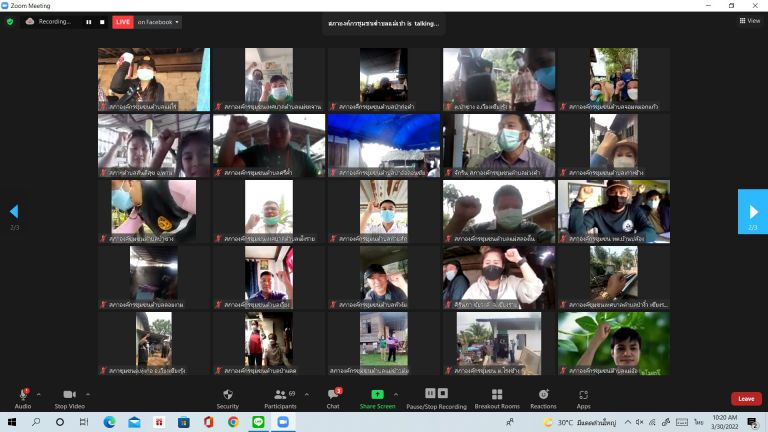The image size is (768, 432).
Task: Open Zoom Apps
Action: (x=583, y=399)
